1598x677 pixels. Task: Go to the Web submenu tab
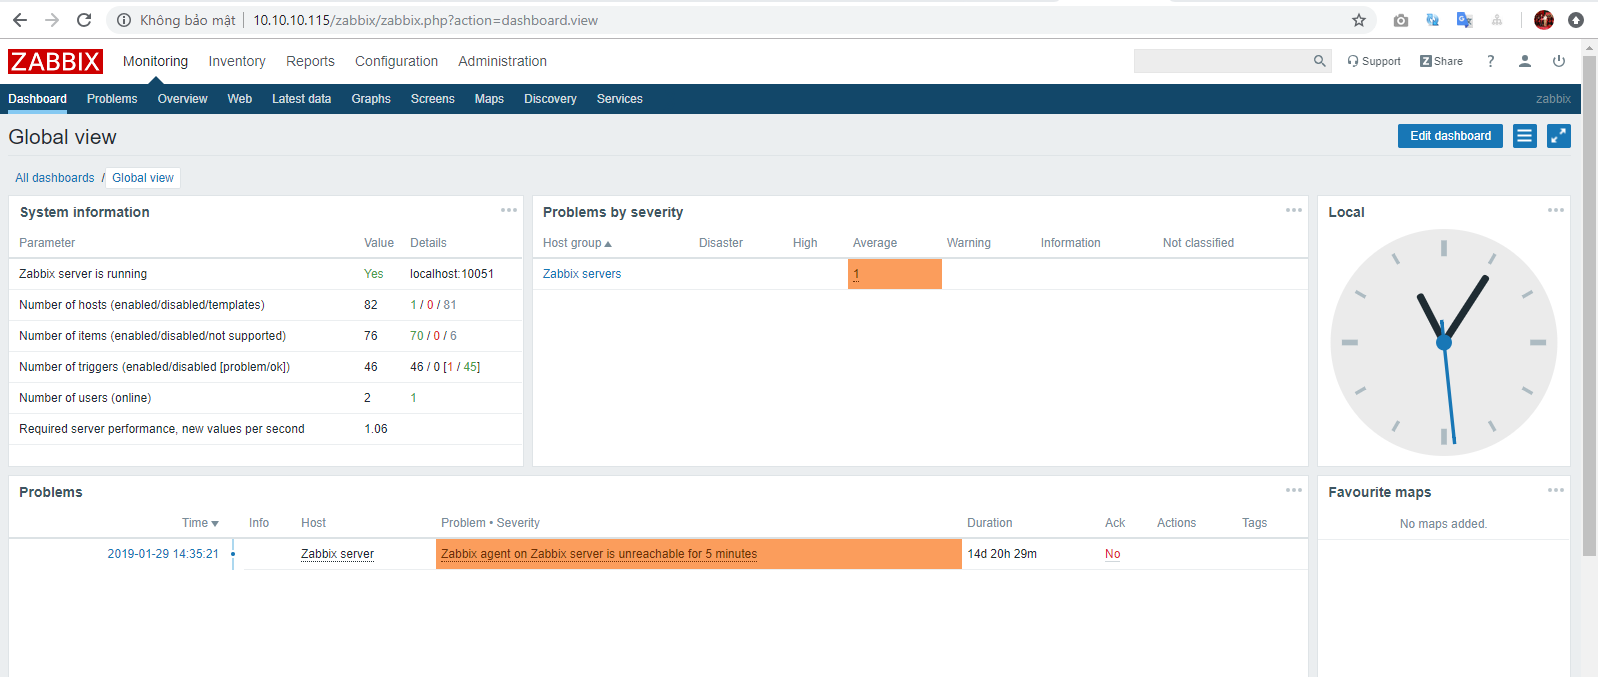(240, 99)
